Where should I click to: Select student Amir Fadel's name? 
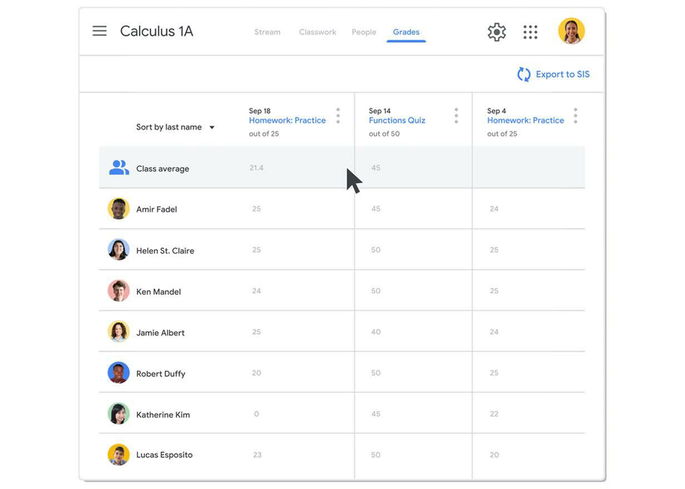pyautogui.click(x=157, y=209)
